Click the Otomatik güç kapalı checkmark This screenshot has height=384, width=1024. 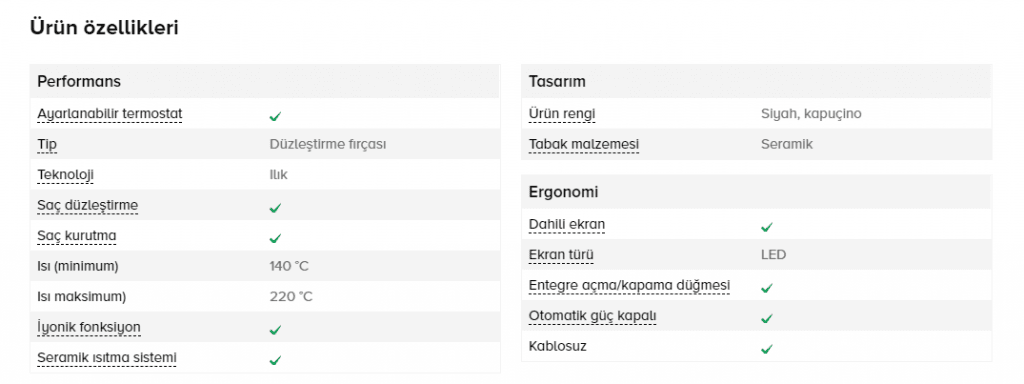(x=767, y=319)
